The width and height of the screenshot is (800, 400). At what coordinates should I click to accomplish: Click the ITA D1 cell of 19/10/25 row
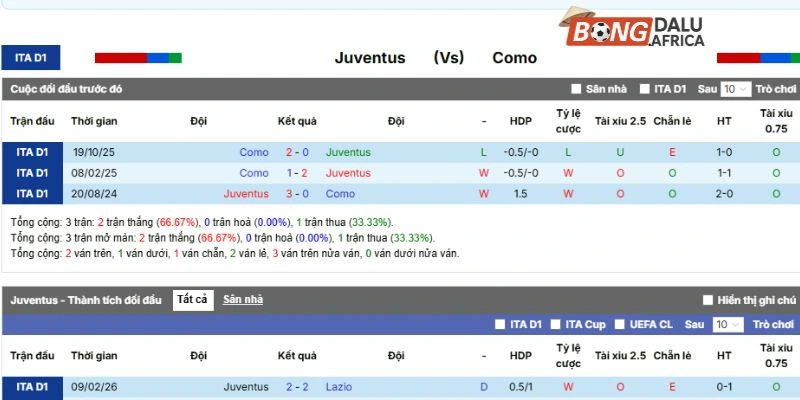tap(32, 152)
